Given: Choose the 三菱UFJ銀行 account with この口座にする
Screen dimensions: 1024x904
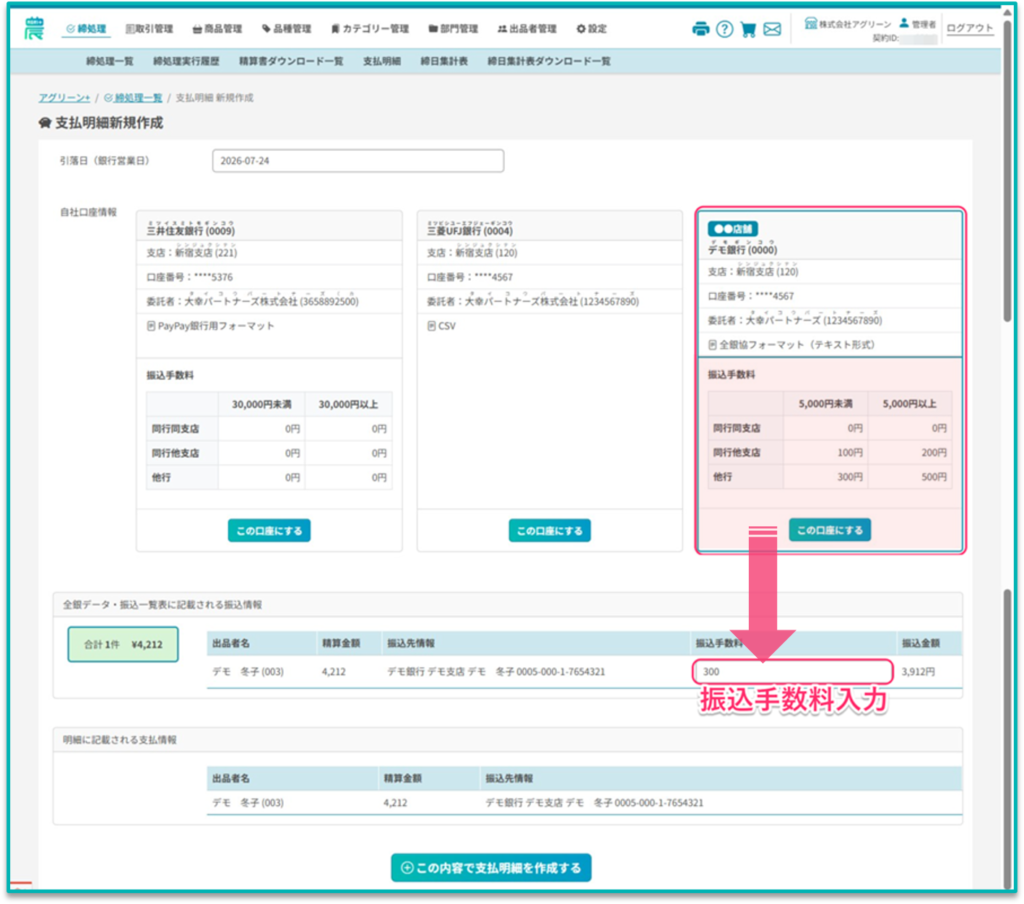Looking at the screenshot, I should tap(550, 530).
